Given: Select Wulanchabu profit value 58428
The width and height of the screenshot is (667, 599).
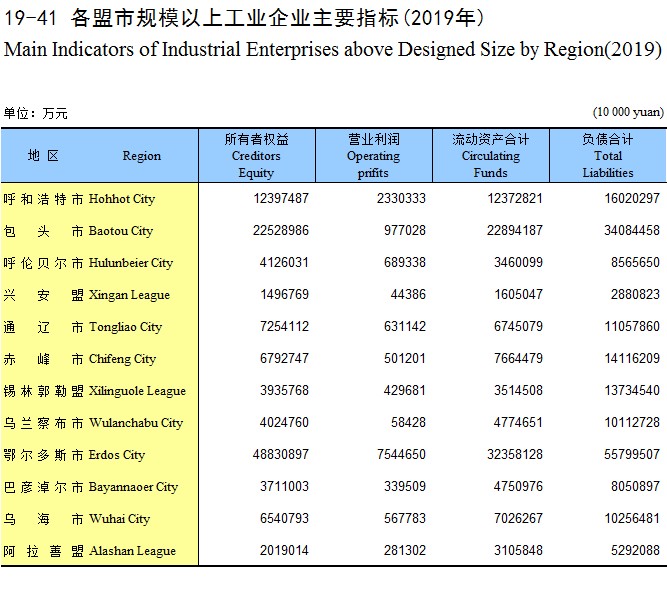Looking at the screenshot, I should (408, 422).
